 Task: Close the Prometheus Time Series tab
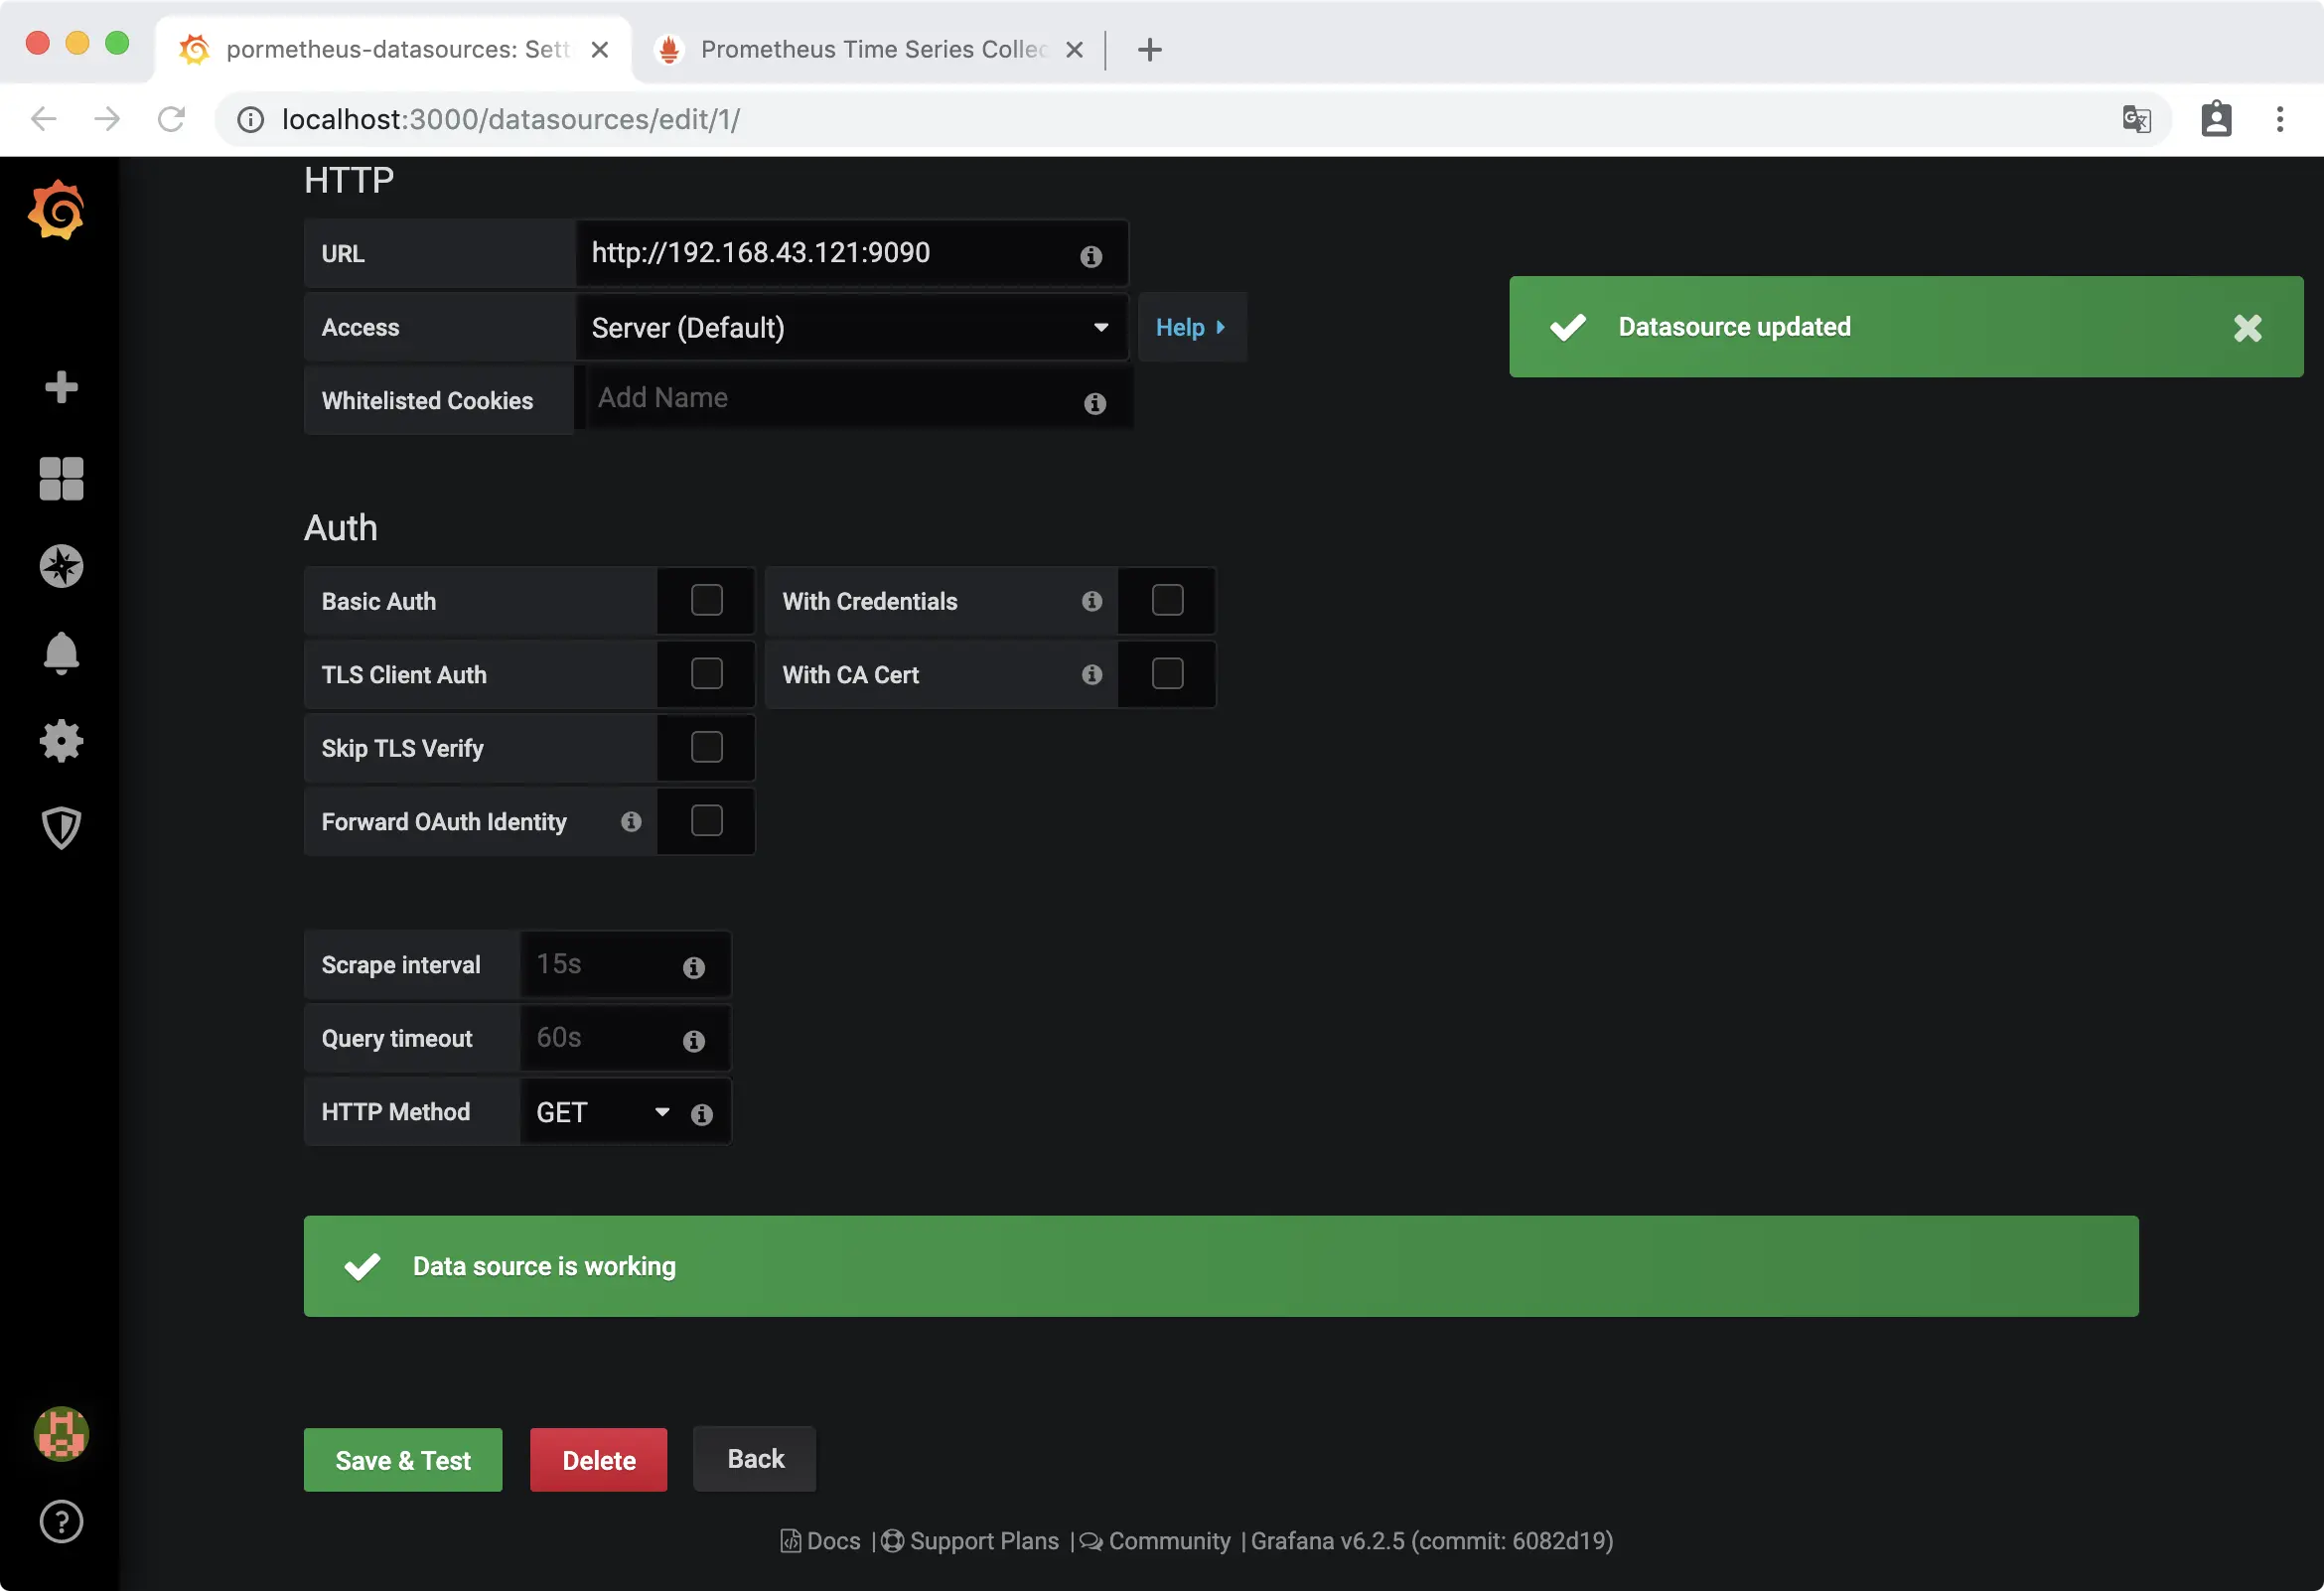(1074, 49)
